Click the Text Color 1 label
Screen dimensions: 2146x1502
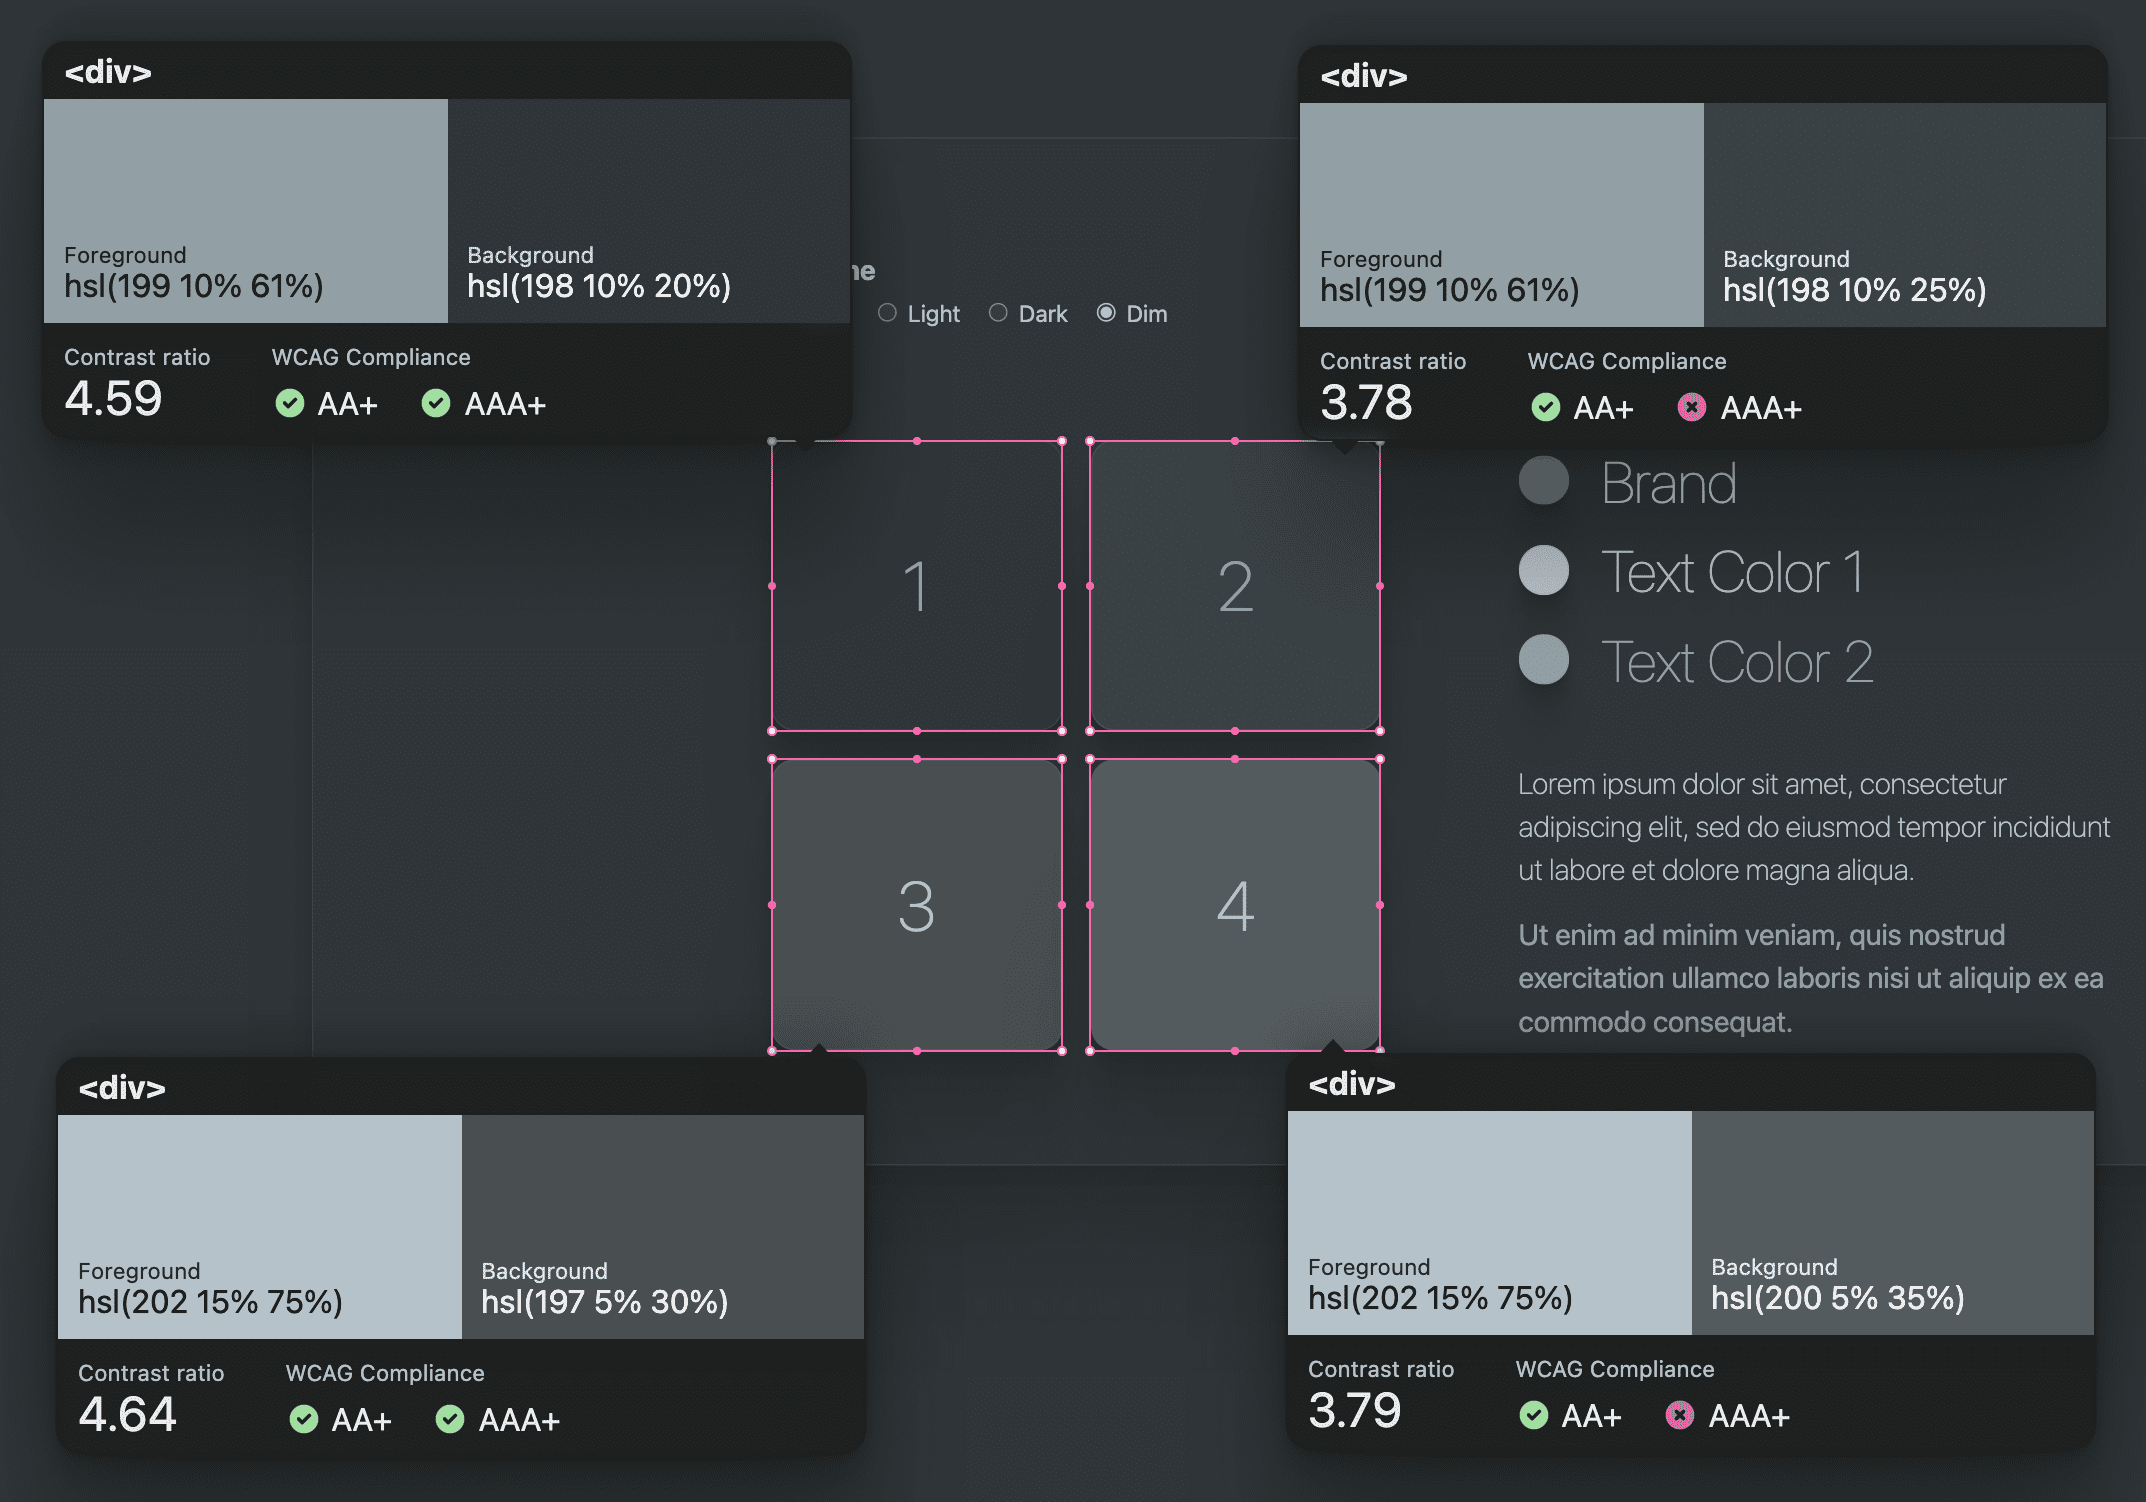1733,571
